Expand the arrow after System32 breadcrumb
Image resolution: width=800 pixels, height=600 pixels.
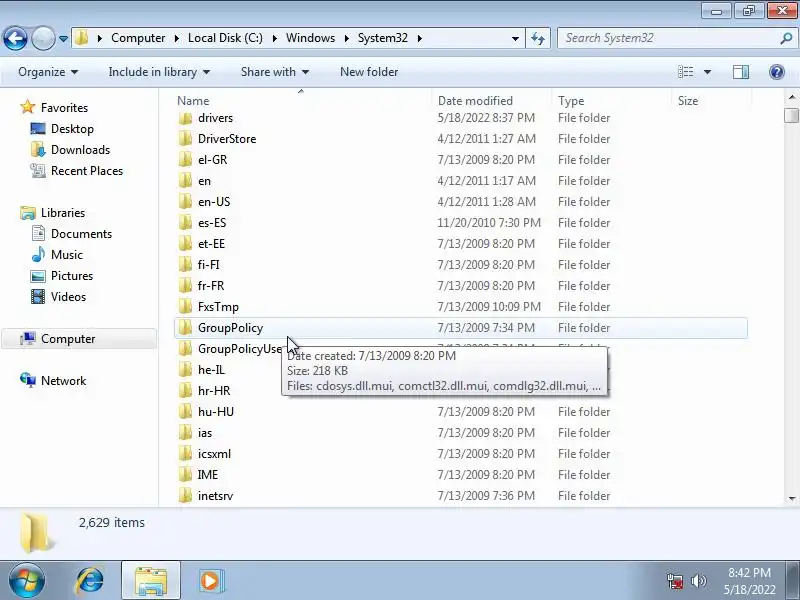(419, 38)
